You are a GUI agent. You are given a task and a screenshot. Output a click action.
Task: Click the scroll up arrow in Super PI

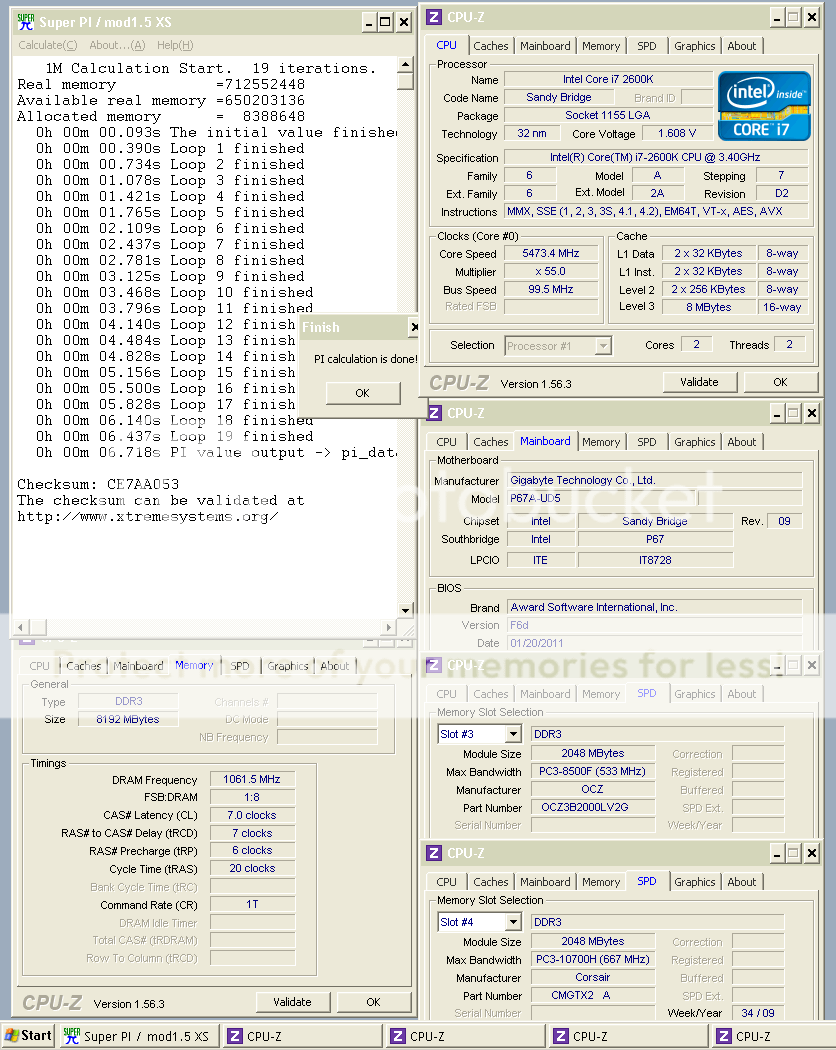pyautogui.click(x=405, y=66)
